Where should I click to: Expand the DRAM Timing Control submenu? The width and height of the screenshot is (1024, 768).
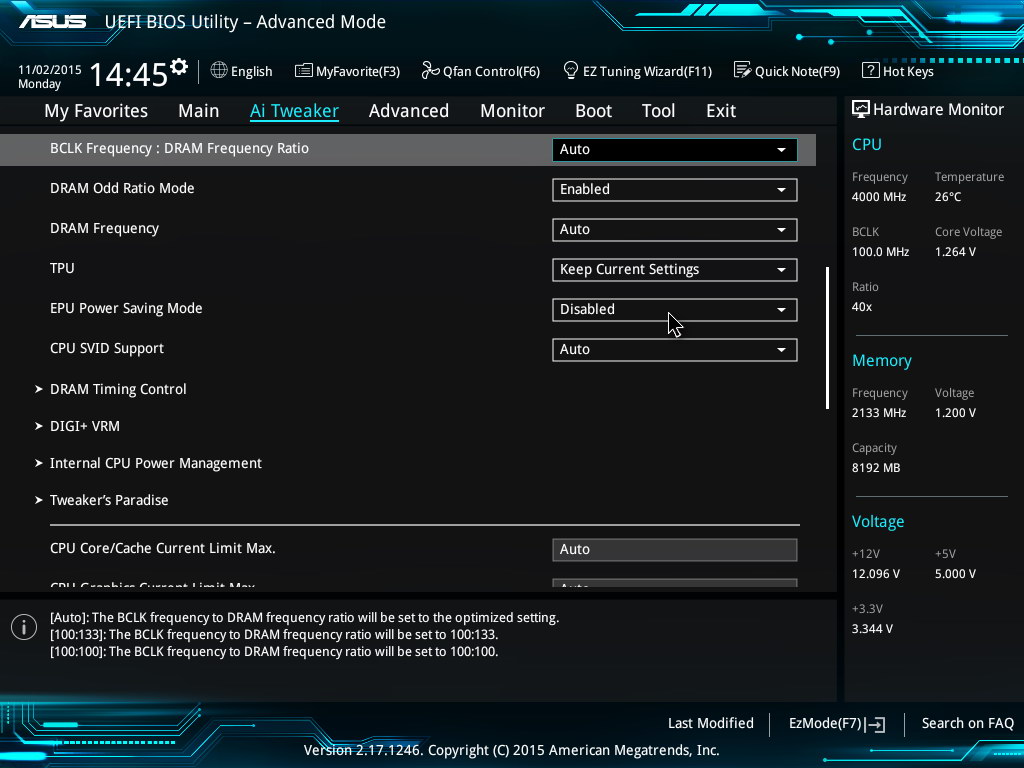click(x=118, y=389)
